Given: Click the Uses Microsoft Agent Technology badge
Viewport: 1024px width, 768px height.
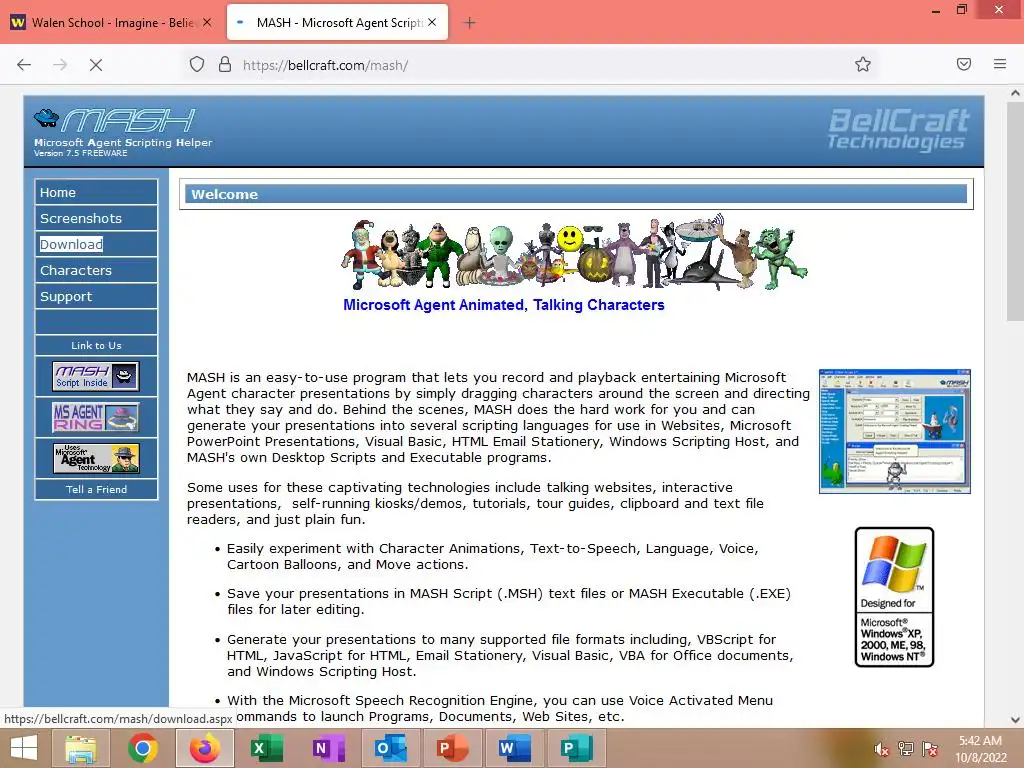Looking at the screenshot, I should tap(96, 458).
